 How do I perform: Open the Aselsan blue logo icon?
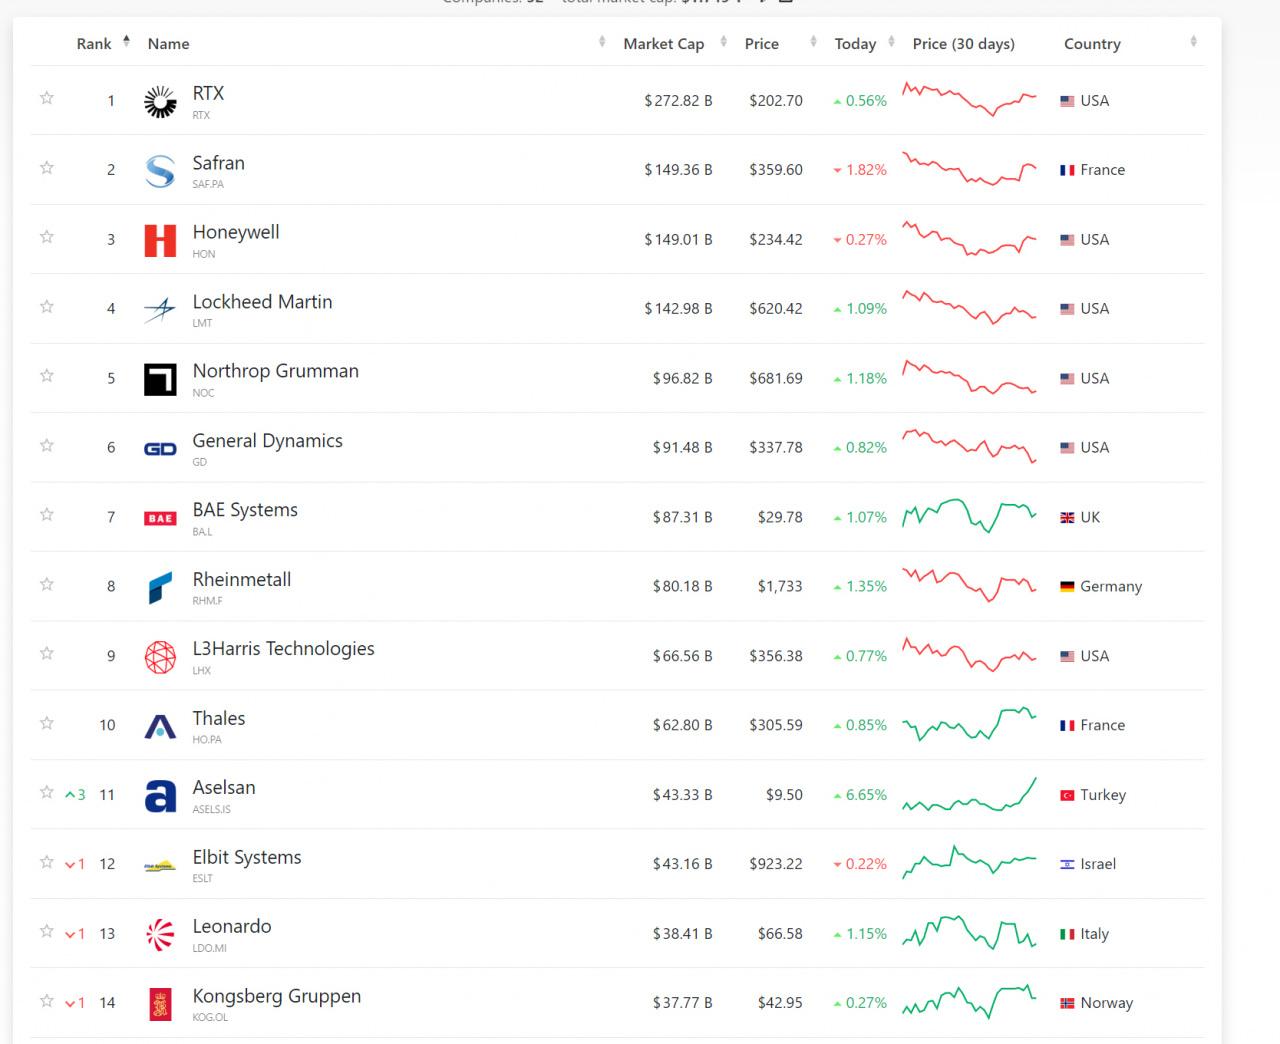[x=160, y=796]
